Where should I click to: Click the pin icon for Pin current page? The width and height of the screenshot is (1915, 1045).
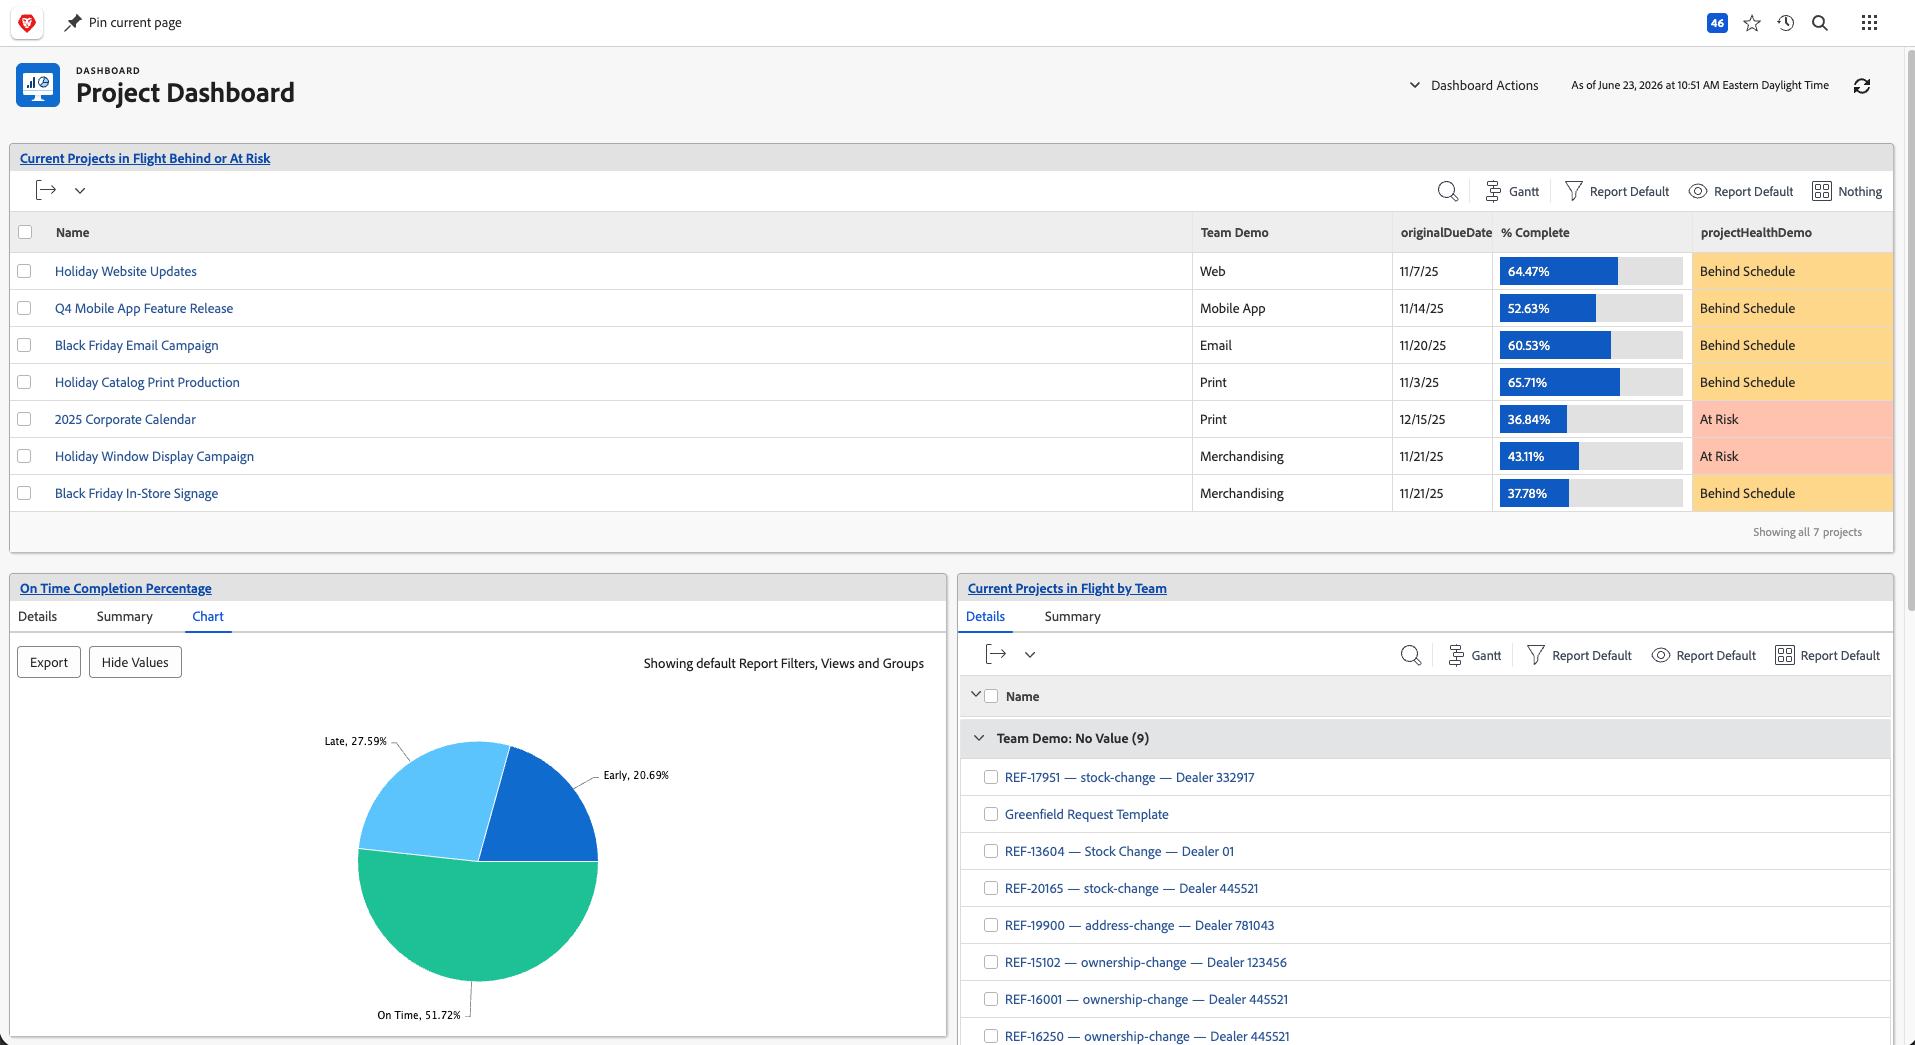click(73, 23)
